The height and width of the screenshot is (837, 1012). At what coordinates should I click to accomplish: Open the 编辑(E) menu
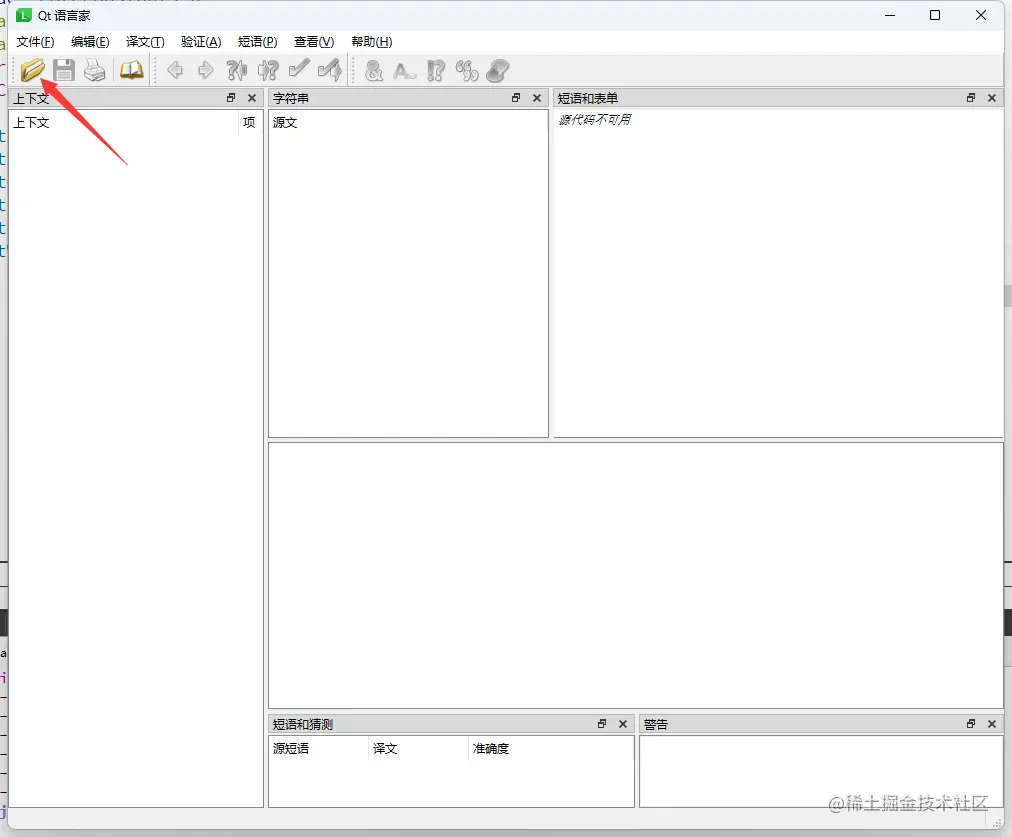(90, 42)
